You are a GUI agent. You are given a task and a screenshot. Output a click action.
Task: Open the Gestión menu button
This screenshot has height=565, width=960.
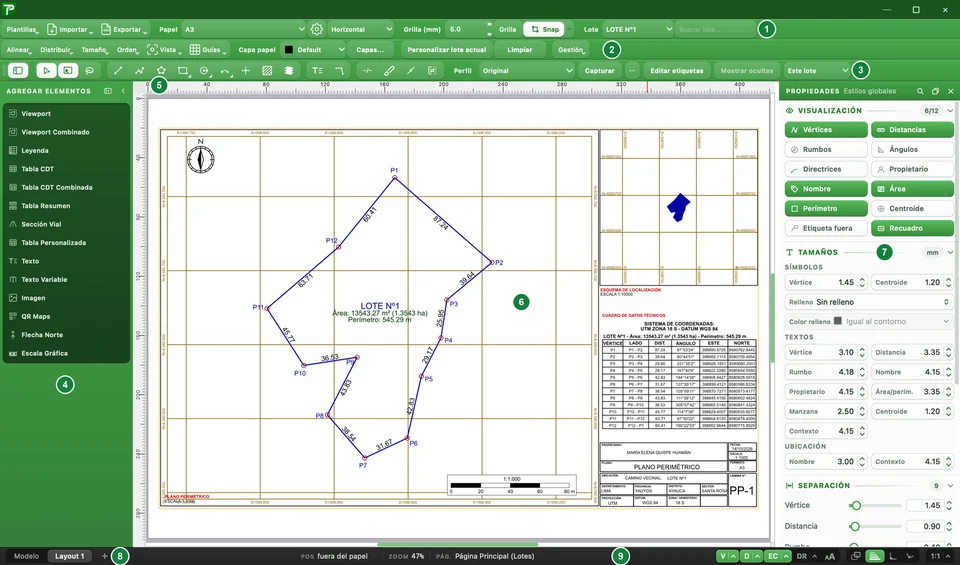click(x=571, y=50)
